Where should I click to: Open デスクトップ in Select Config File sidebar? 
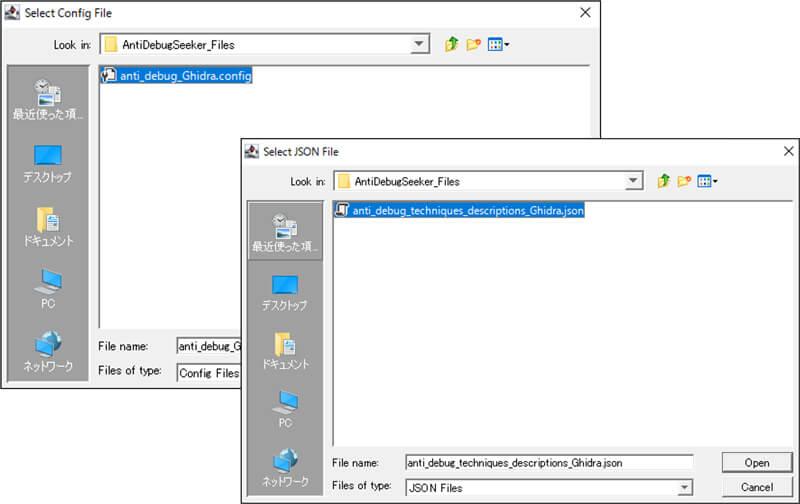coord(48,164)
